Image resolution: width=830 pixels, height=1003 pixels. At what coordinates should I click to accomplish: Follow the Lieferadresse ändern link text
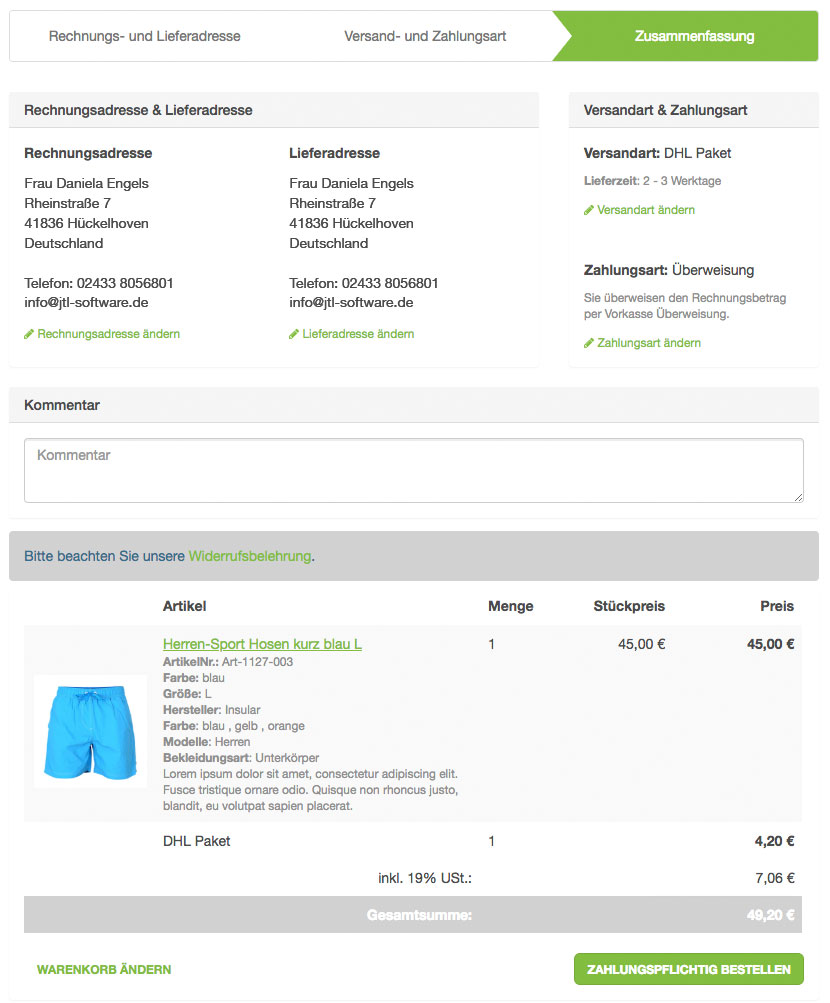tap(358, 334)
